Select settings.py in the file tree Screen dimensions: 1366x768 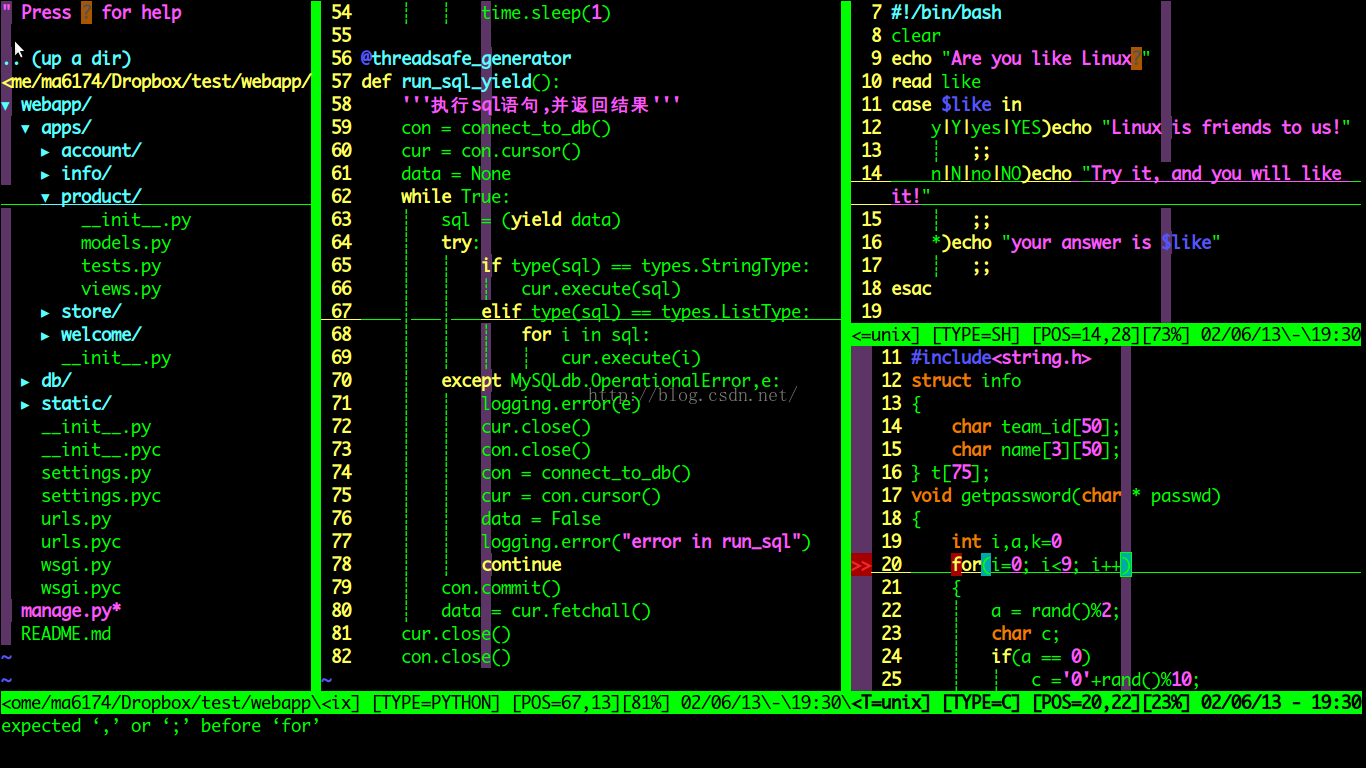(x=96, y=473)
